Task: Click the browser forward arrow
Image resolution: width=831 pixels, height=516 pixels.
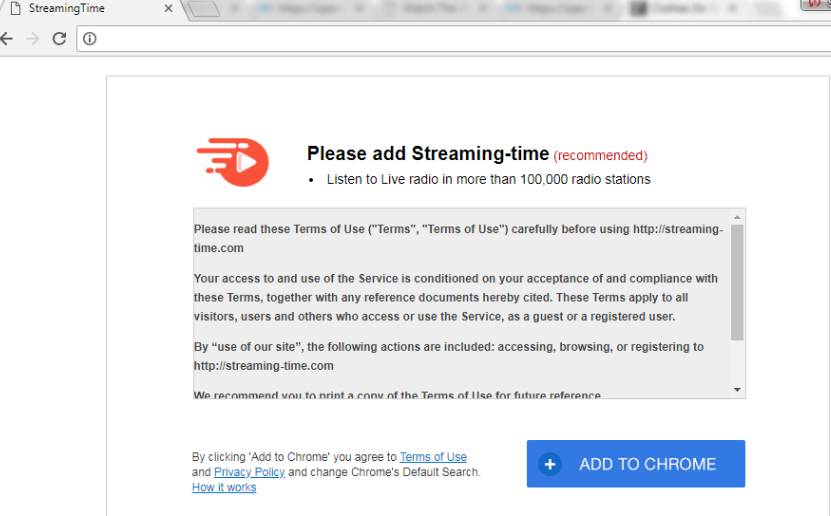Action: 33,39
